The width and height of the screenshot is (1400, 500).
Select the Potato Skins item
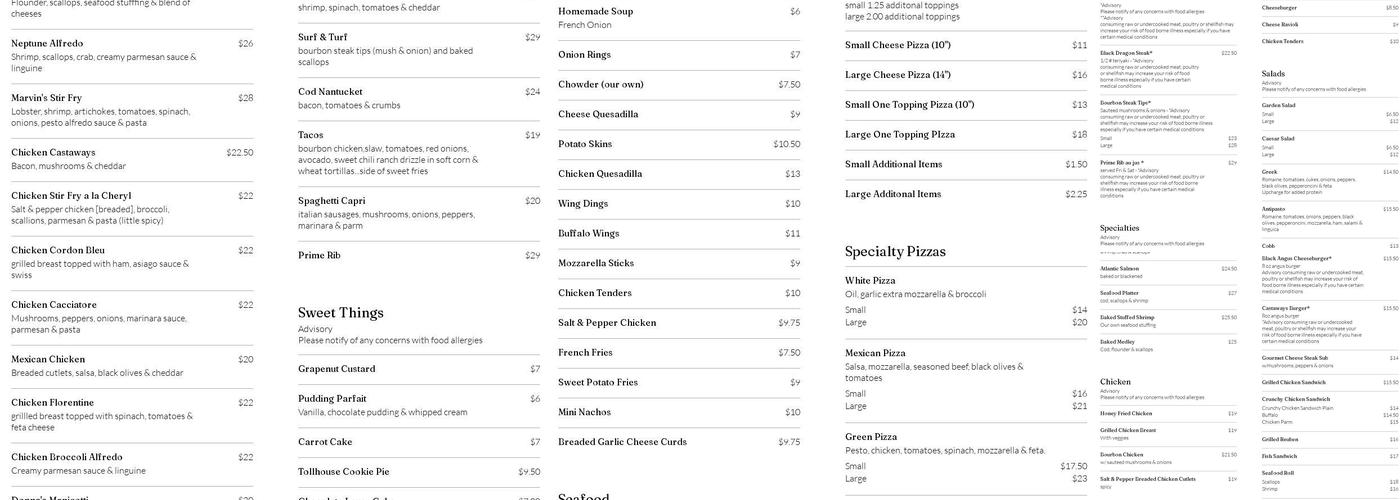pyautogui.click(x=585, y=144)
